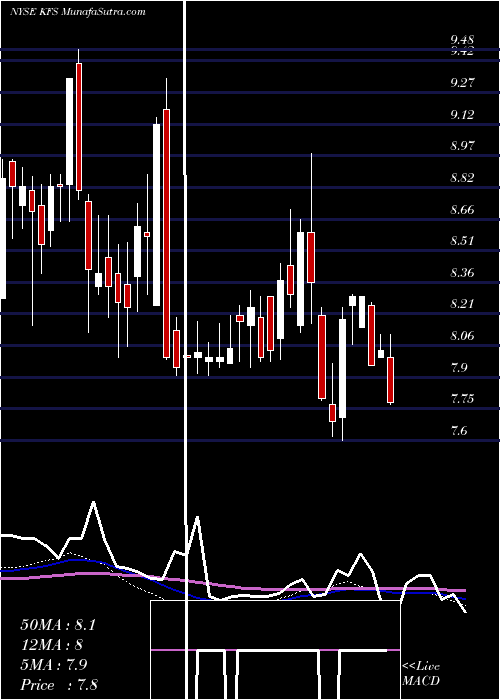
Task: Click the <<Live MACD label
Action: click(421, 674)
